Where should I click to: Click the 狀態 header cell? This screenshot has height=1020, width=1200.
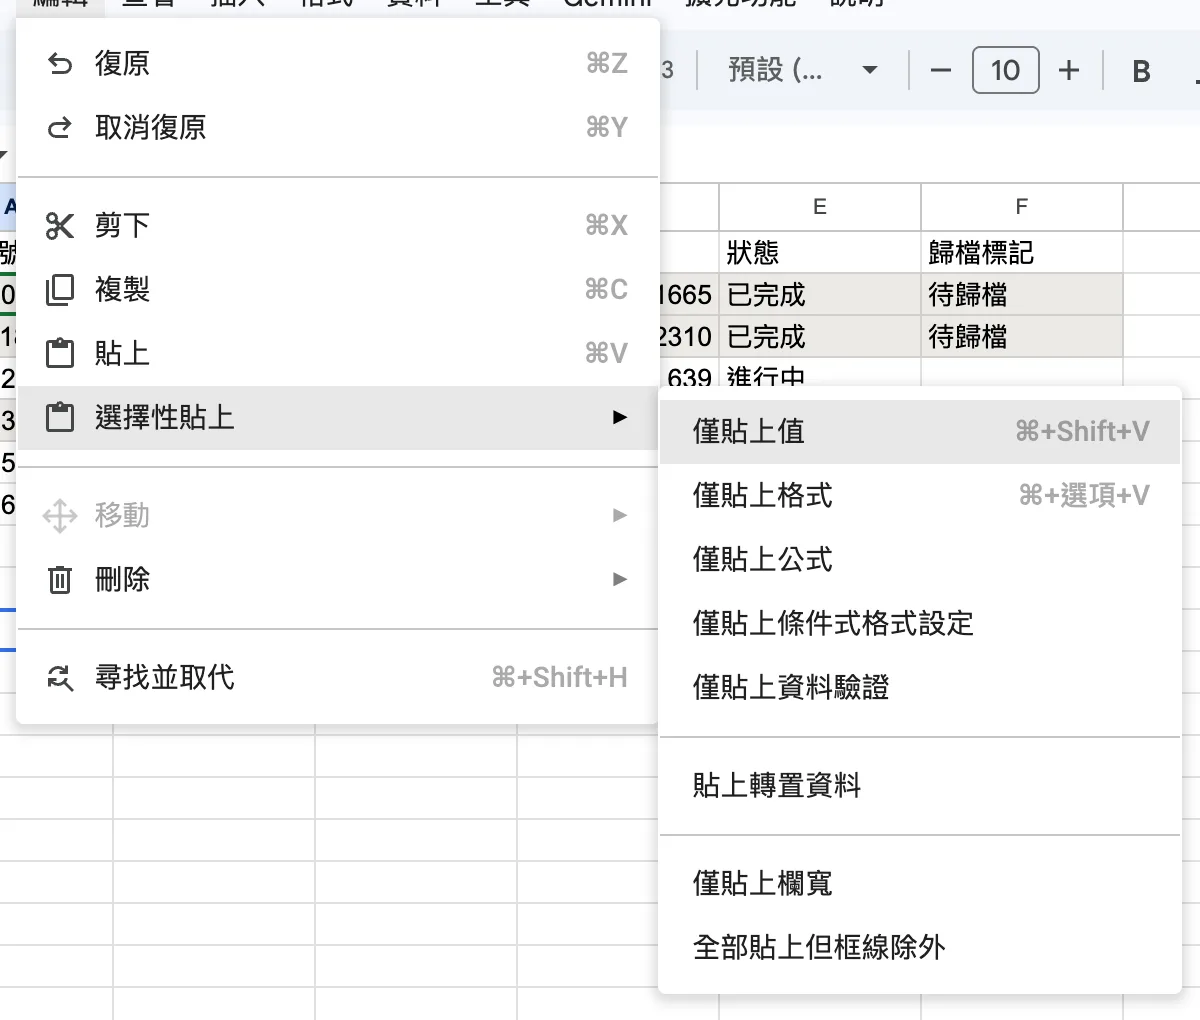tap(820, 252)
